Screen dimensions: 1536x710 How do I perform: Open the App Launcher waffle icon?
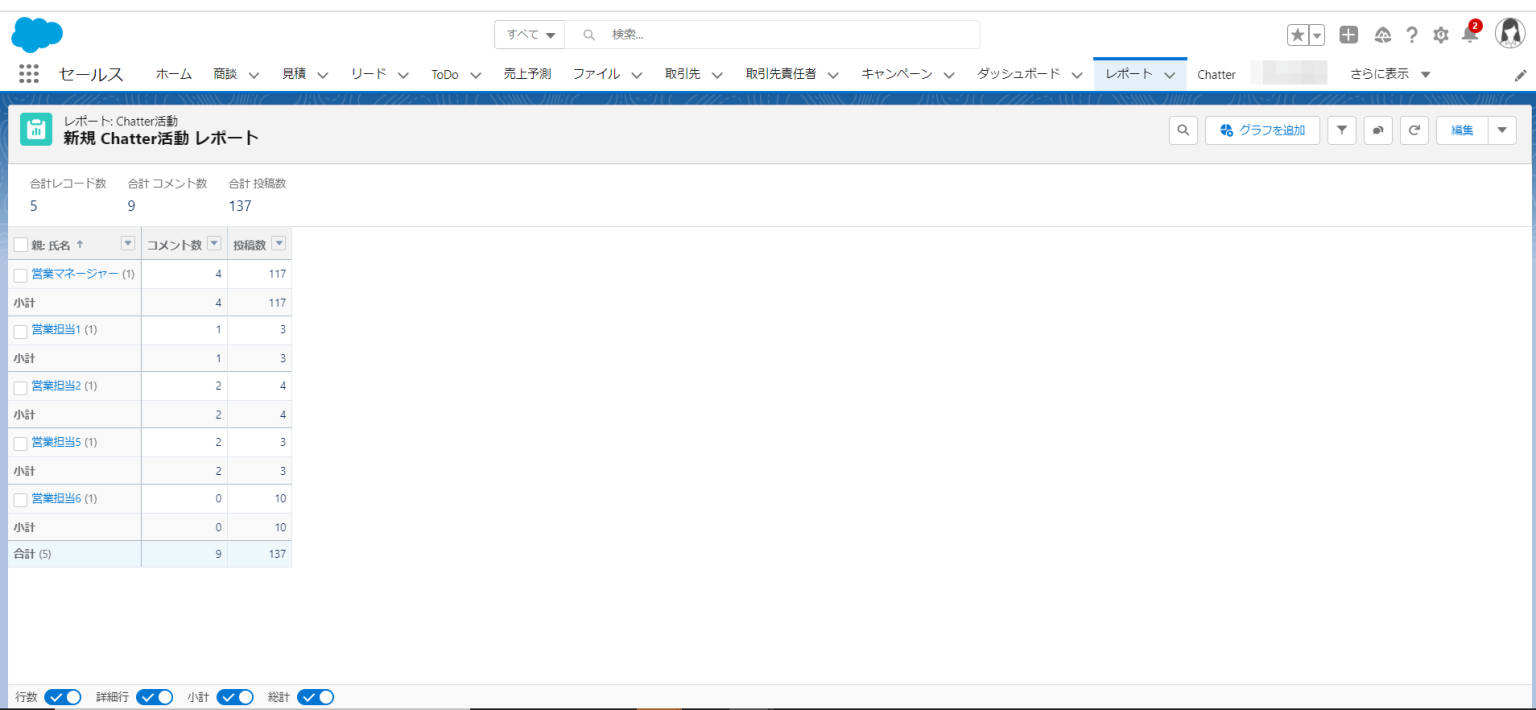[28, 73]
